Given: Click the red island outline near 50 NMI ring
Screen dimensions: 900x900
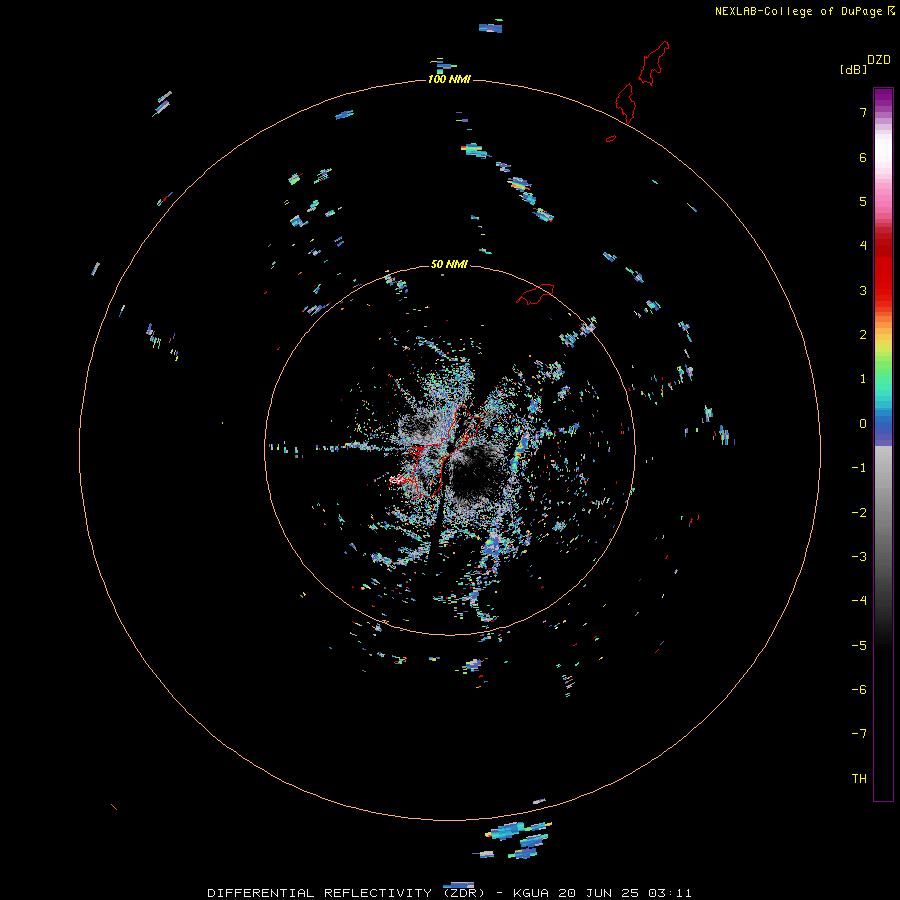Looking at the screenshot, I should (x=535, y=294).
